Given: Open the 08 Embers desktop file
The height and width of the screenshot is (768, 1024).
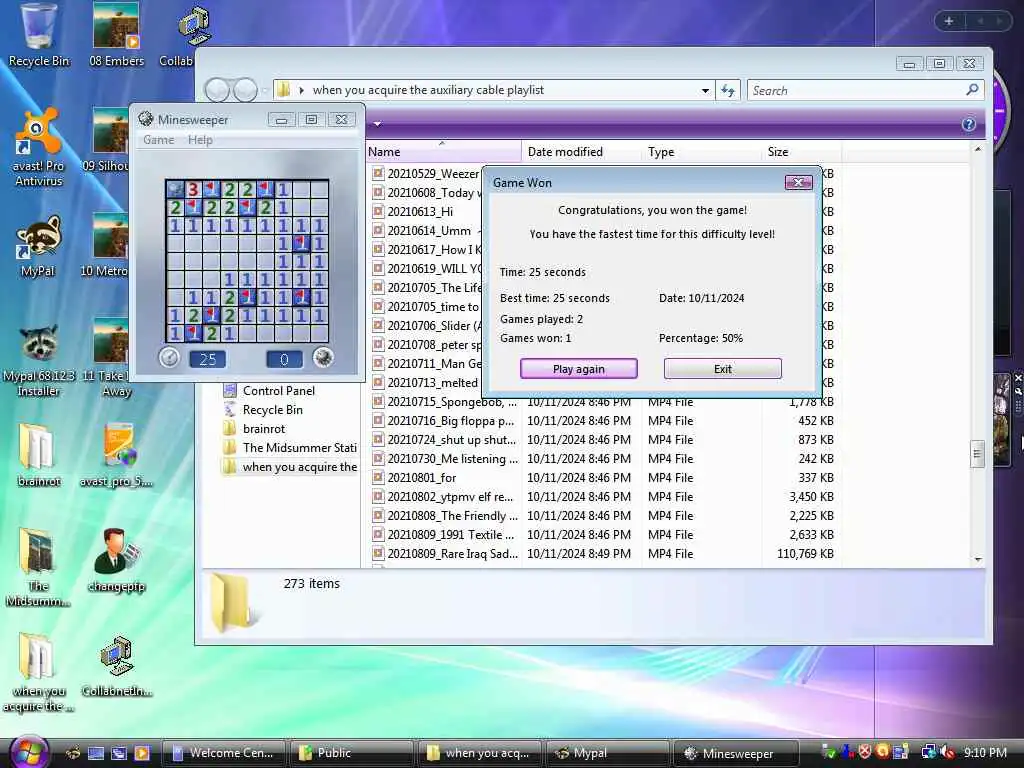Looking at the screenshot, I should [x=116, y=36].
